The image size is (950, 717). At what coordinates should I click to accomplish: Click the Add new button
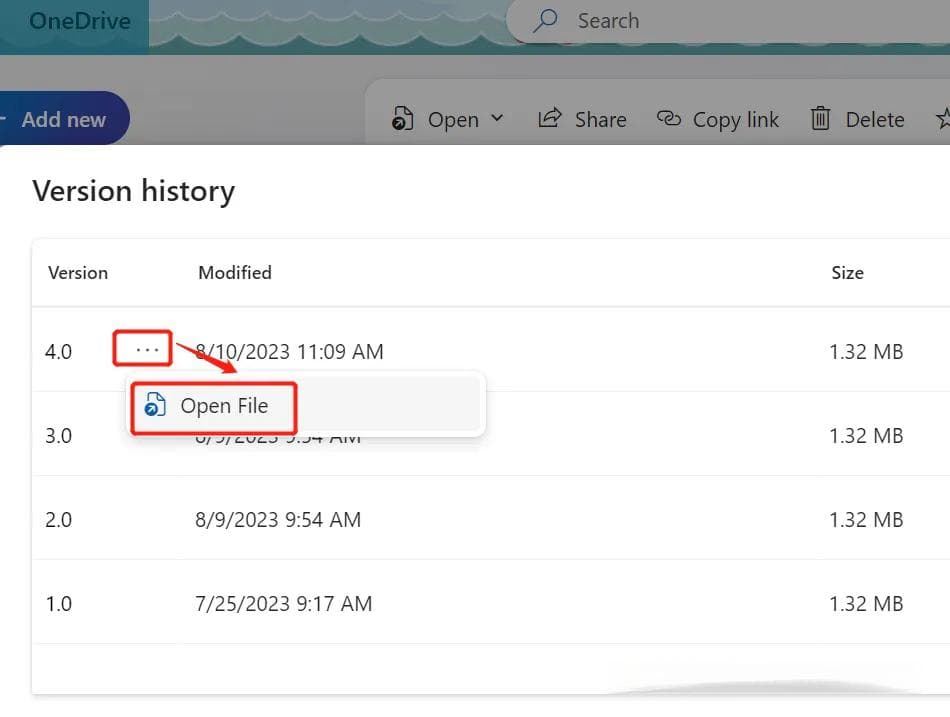pos(64,119)
